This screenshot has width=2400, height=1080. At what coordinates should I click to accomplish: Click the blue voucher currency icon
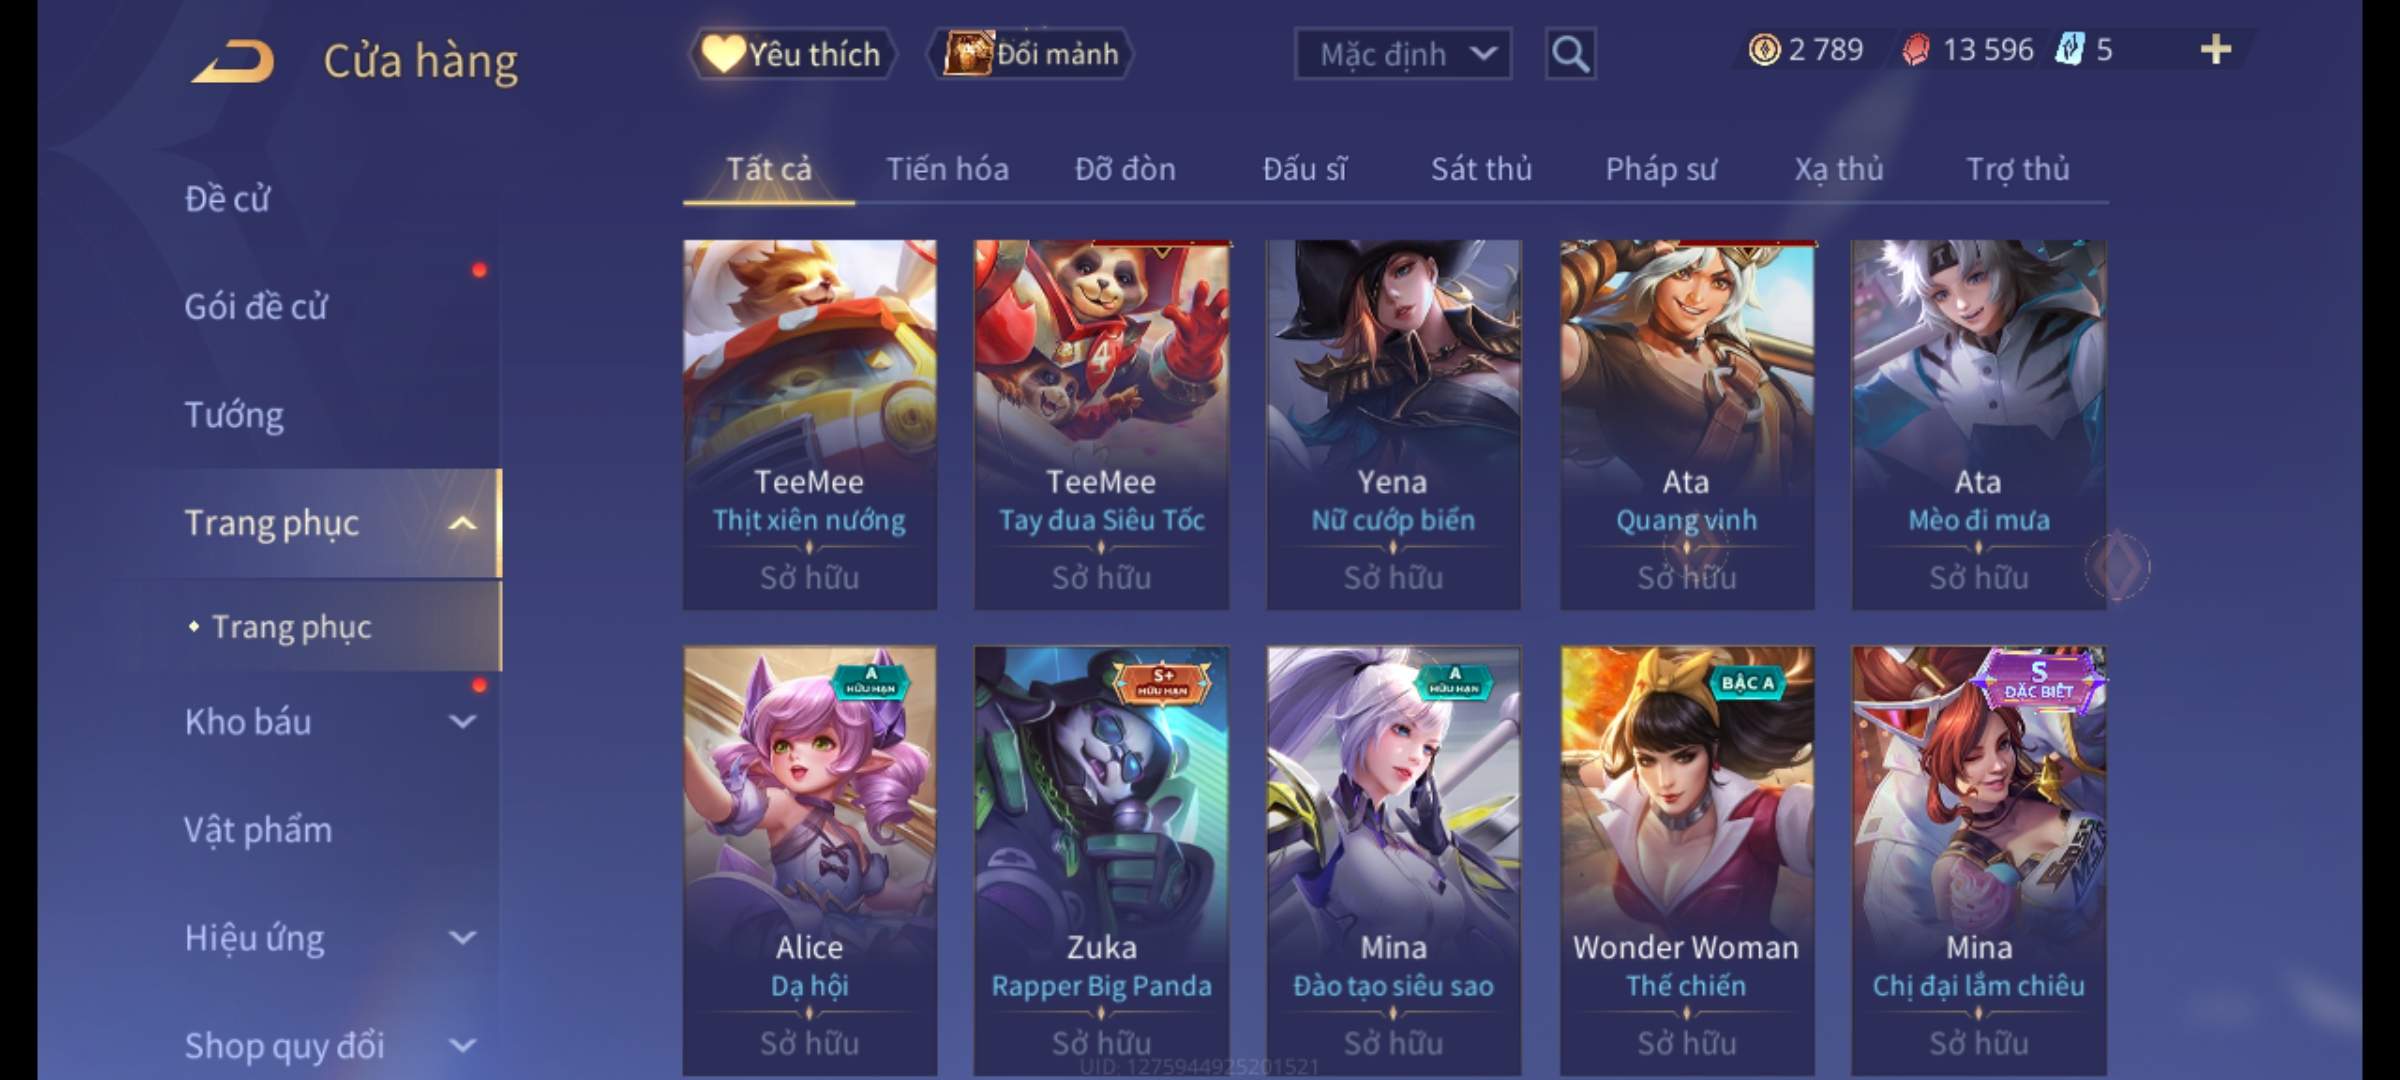tap(2069, 49)
